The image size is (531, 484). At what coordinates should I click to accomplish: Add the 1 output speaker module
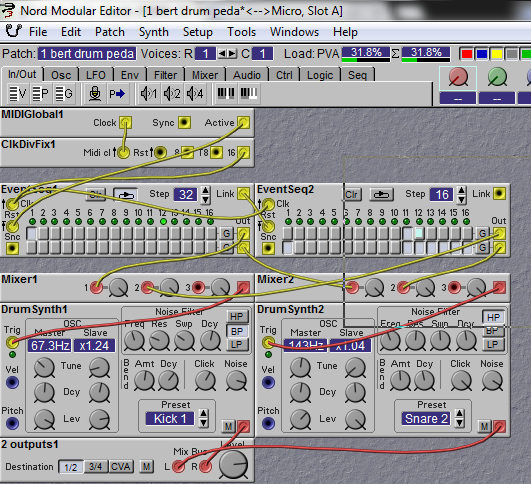tap(149, 93)
